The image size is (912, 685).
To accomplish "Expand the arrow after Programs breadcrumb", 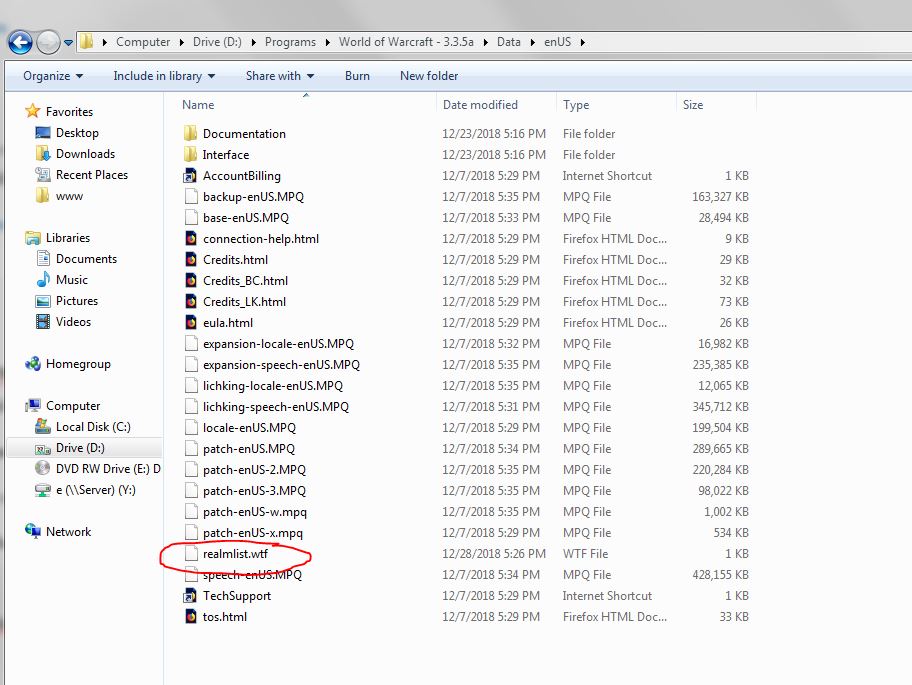I will click(327, 42).
